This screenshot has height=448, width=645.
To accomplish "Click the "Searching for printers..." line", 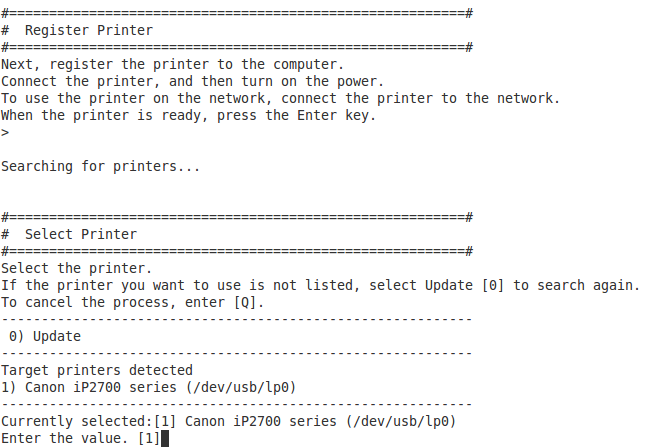I will point(100,167).
